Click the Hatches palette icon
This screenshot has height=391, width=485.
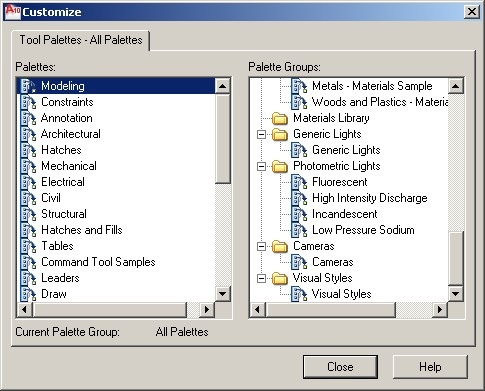[x=28, y=150]
